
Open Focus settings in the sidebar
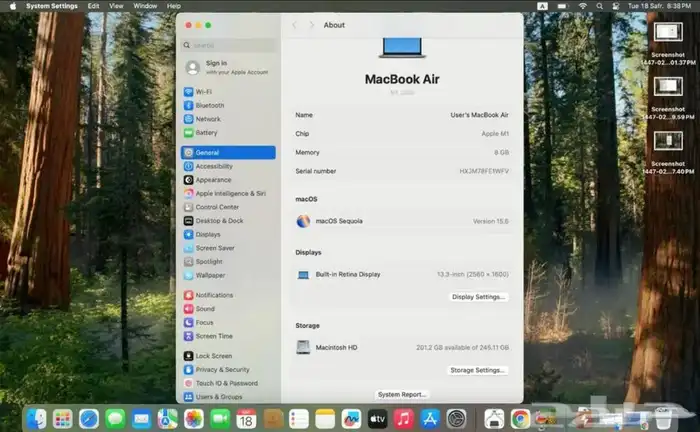pyautogui.click(x=228, y=322)
